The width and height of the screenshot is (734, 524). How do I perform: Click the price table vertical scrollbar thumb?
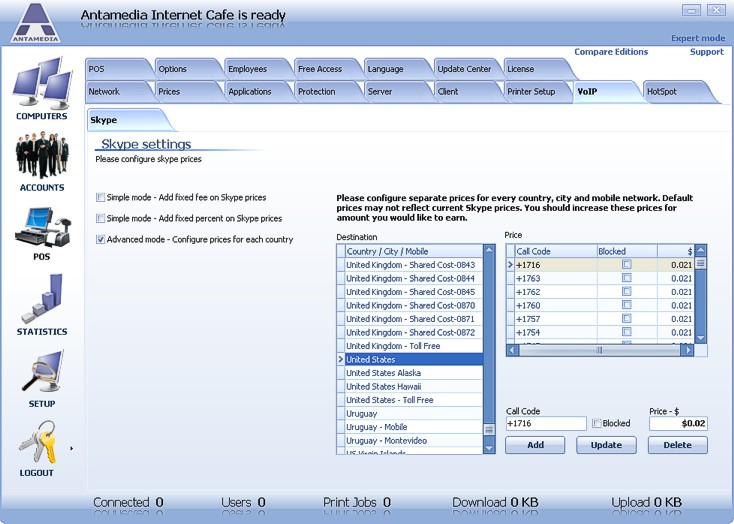click(701, 263)
